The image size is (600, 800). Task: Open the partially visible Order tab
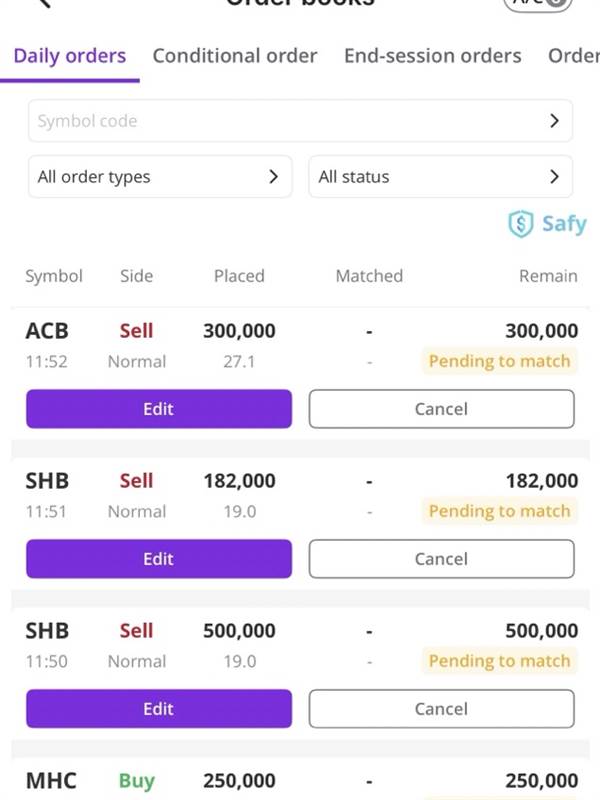pos(573,56)
